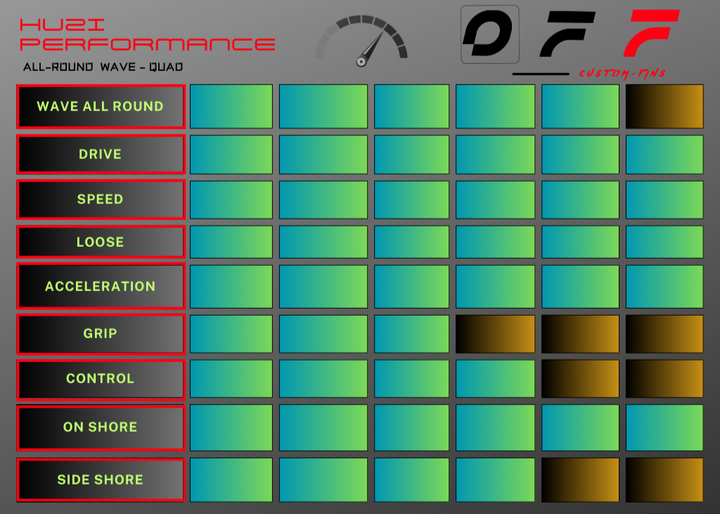Select the boxed black D logo icon
This screenshot has width=720, height=514.
pyautogui.click(x=489, y=34)
